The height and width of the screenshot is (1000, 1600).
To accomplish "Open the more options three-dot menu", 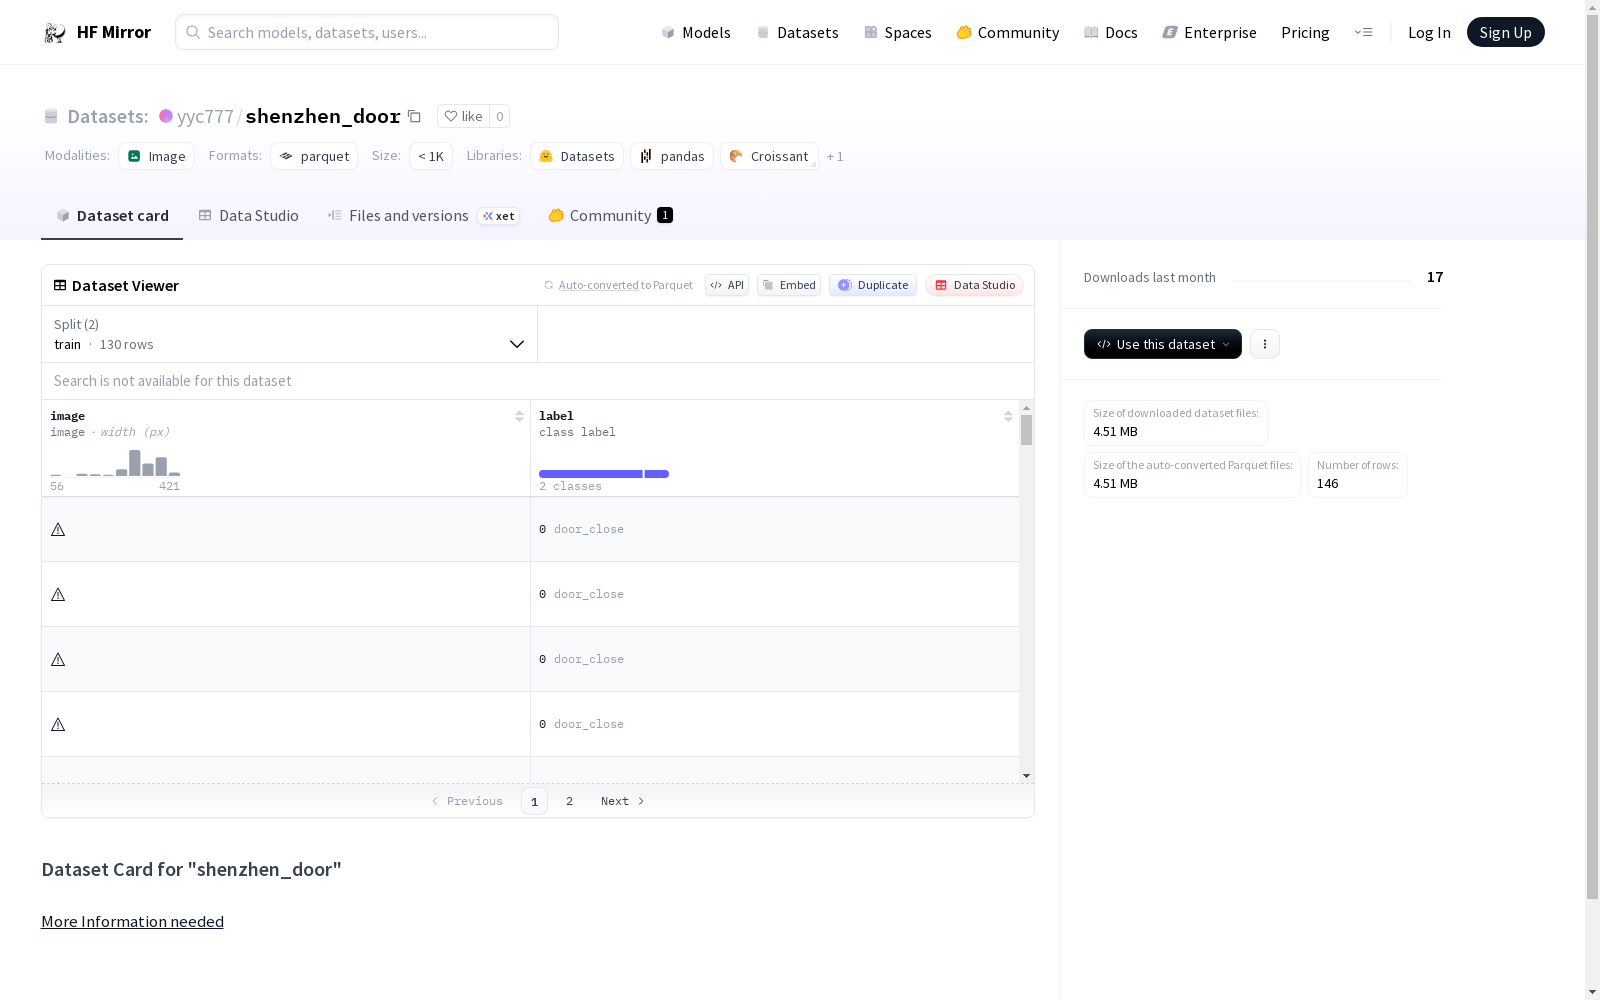I will pyautogui.click(x=1265, y=344).
